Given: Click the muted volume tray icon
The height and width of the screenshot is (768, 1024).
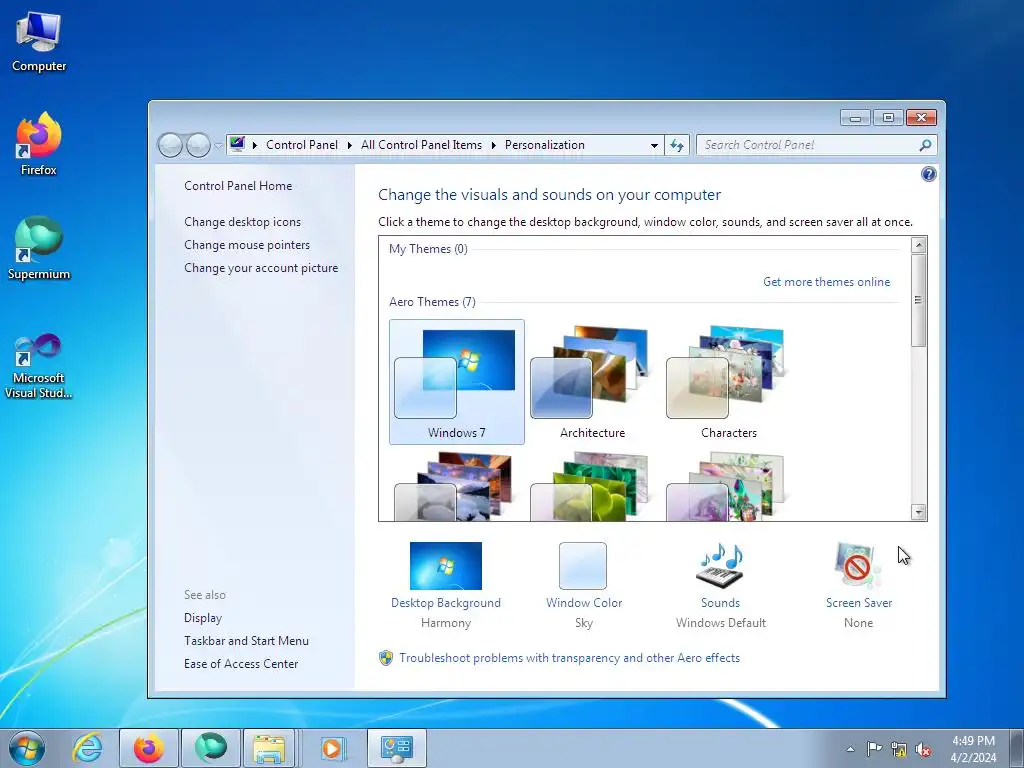Looking at the screenshot, I should pyautogui.click(x=923, y=749).
